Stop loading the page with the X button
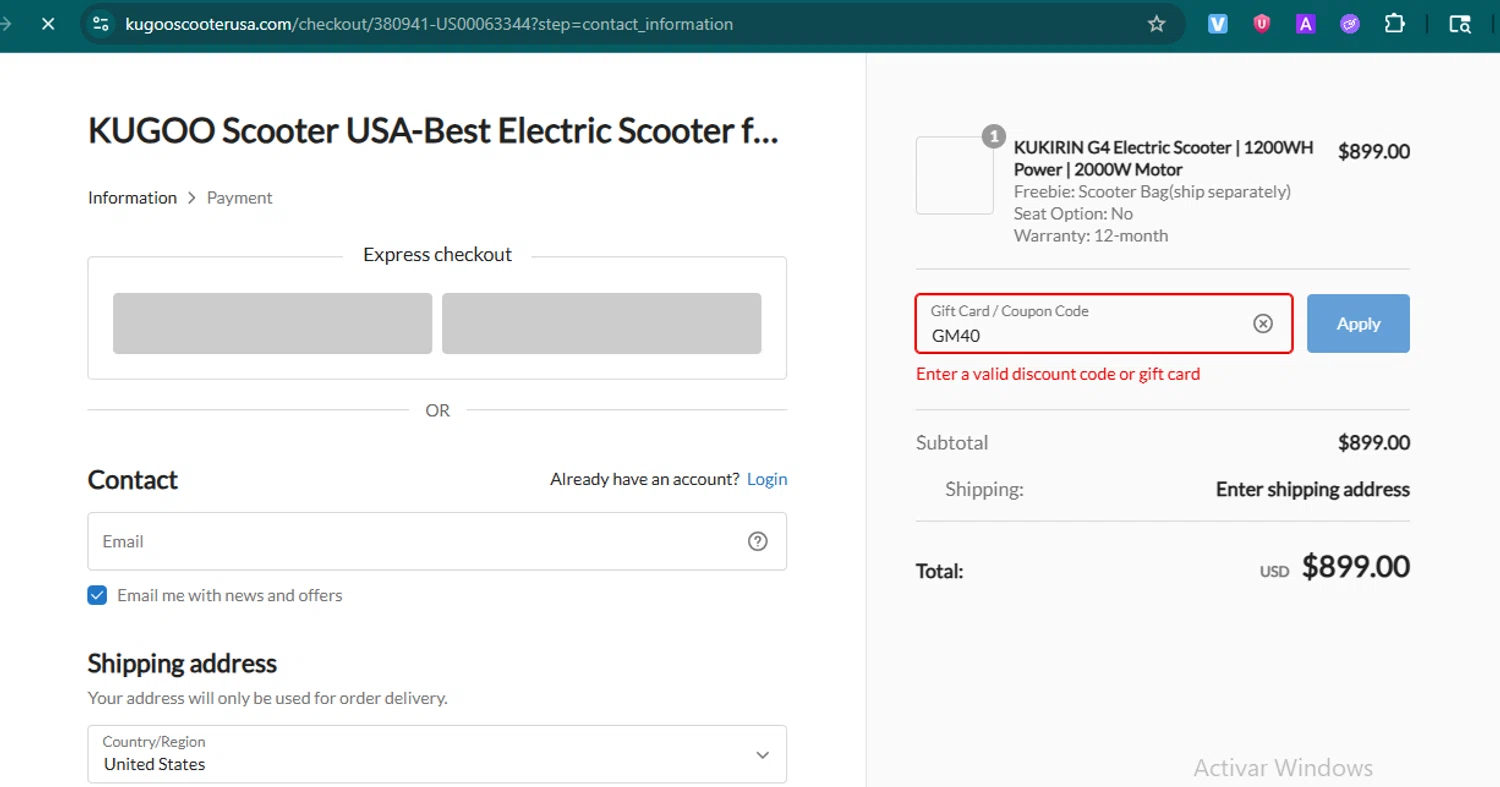1500x787 pixels. [47, 23]
